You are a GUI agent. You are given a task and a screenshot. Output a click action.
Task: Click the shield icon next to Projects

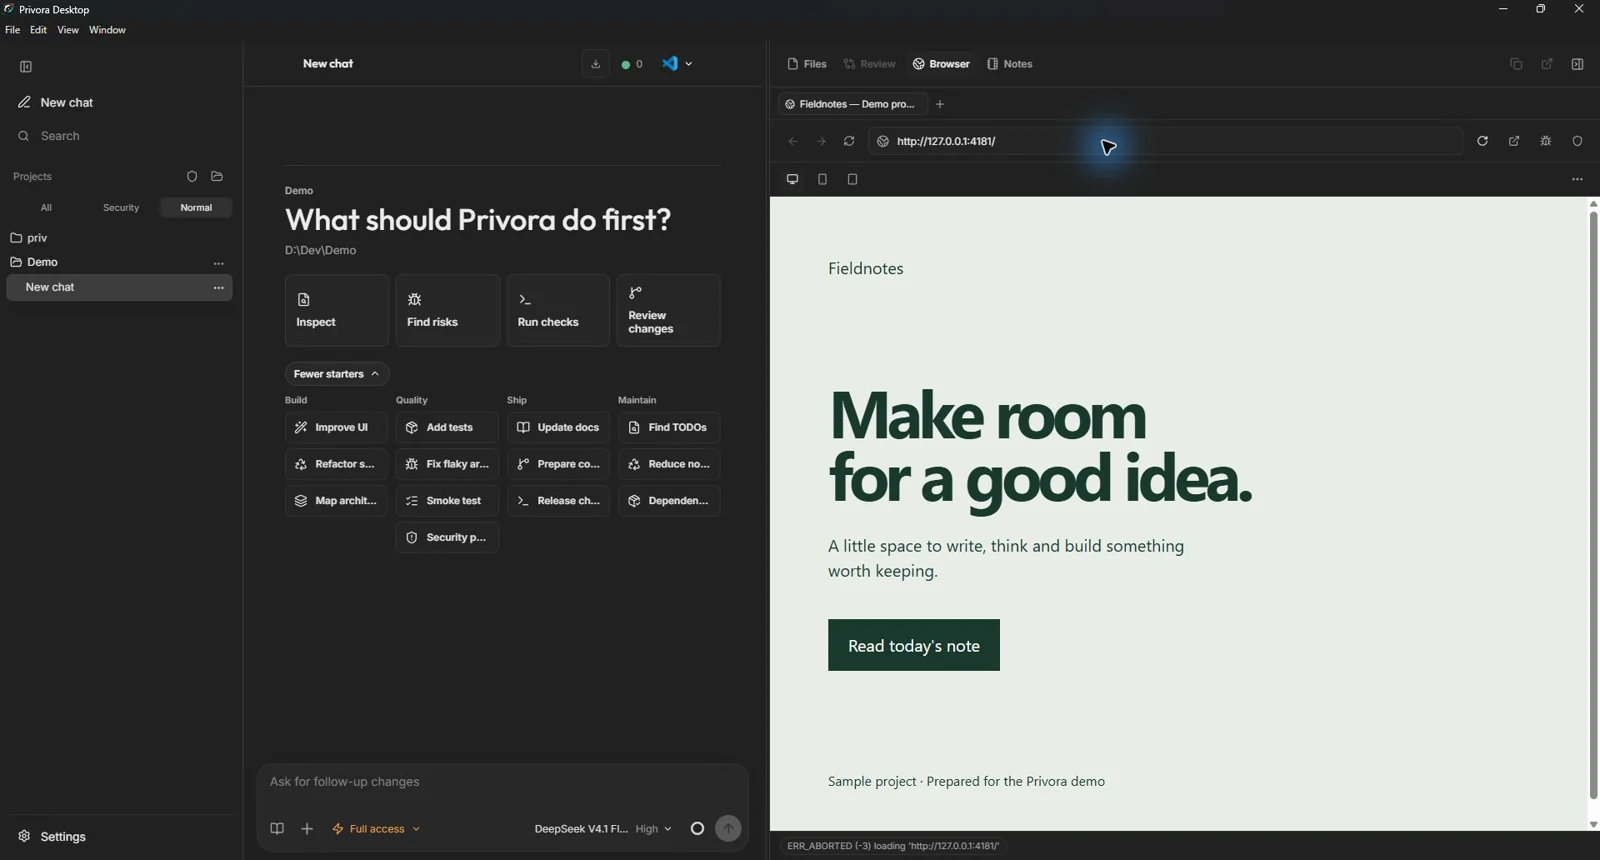coord(192,177)
